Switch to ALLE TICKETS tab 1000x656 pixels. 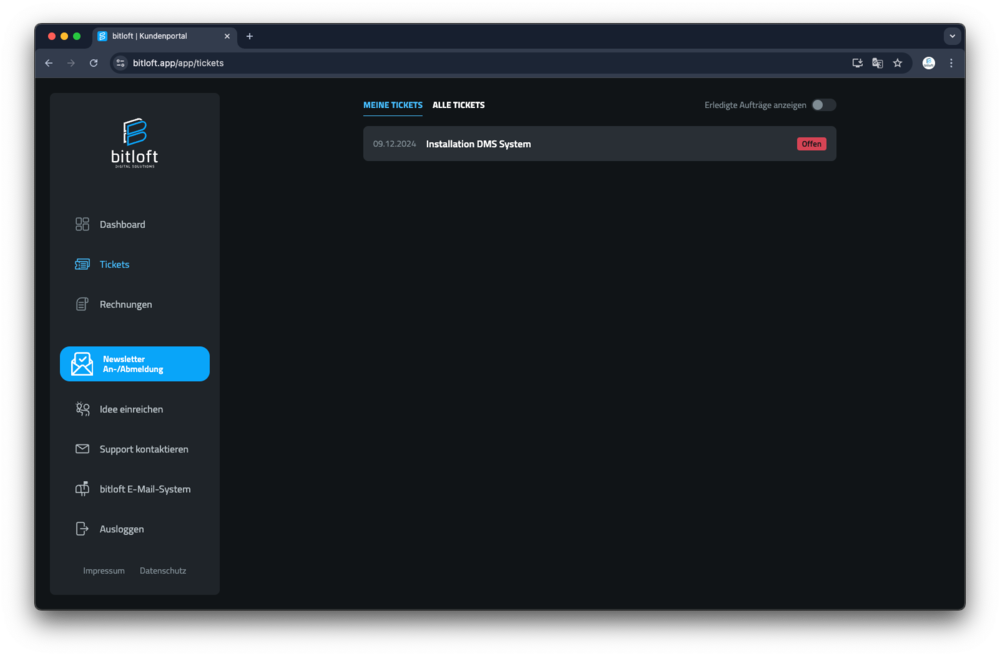point(459,105)
